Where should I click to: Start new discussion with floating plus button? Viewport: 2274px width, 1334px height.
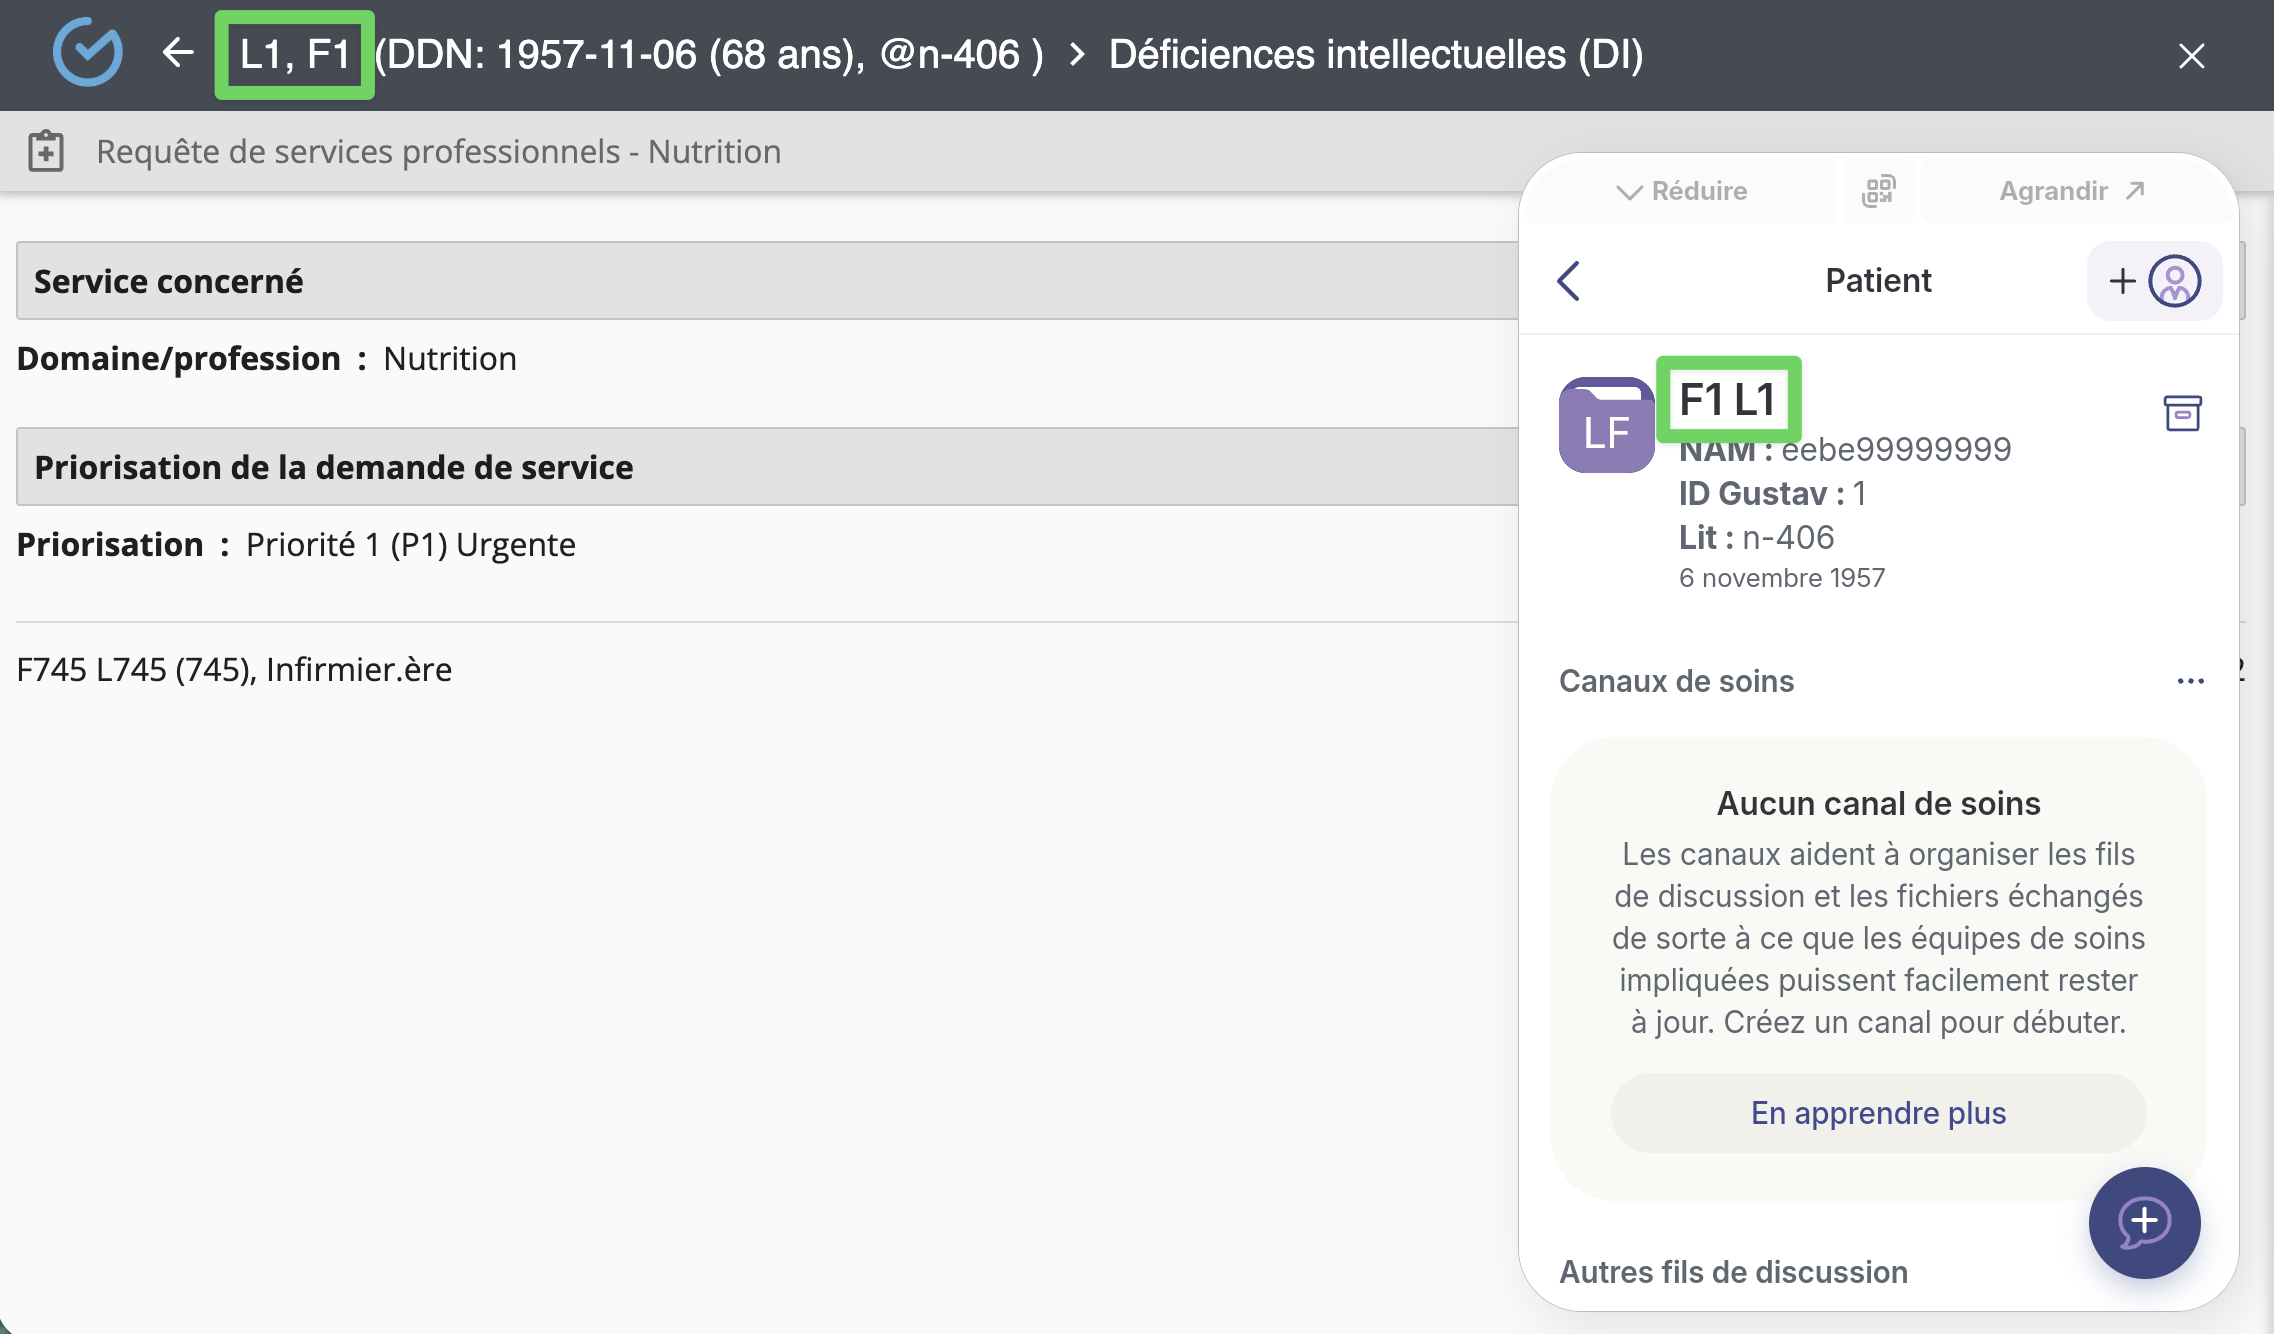pos(2143,1222)
